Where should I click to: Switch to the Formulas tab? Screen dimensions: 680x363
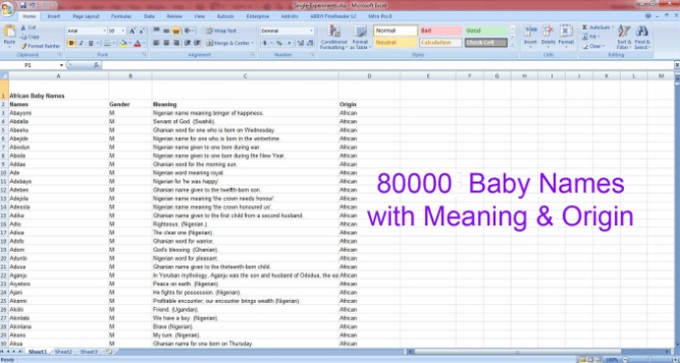click(121, 16)
